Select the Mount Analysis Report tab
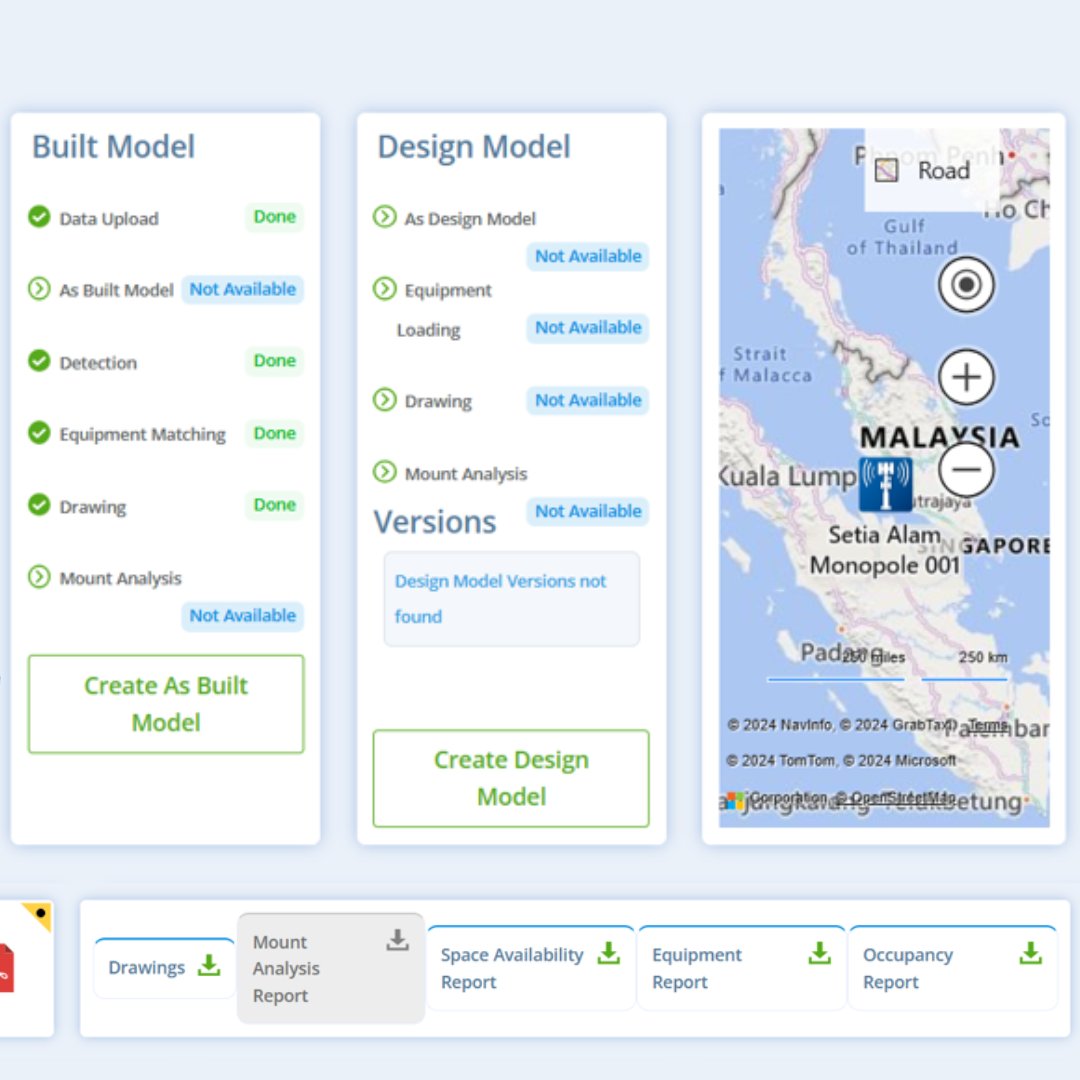Image resolution: width=1080 pixels, height=1080 pixels. click(330, 968)
